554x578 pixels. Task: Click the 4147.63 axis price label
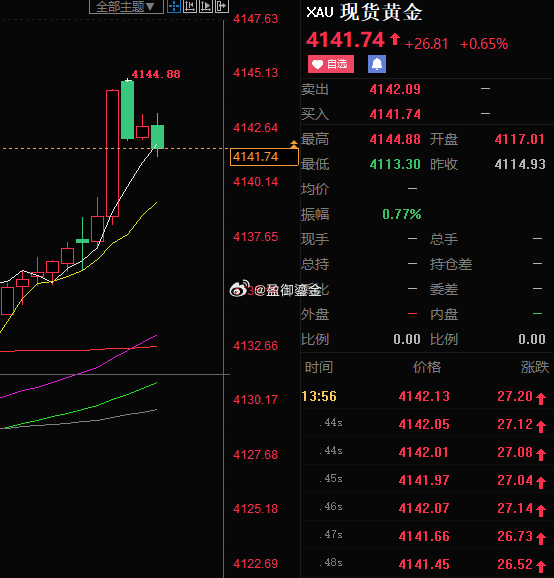point(255,19)
